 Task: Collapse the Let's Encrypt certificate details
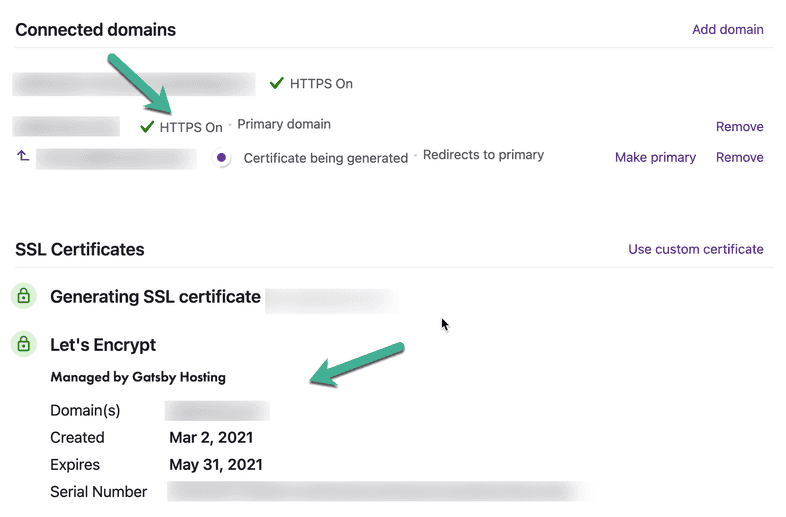(103, 345)
